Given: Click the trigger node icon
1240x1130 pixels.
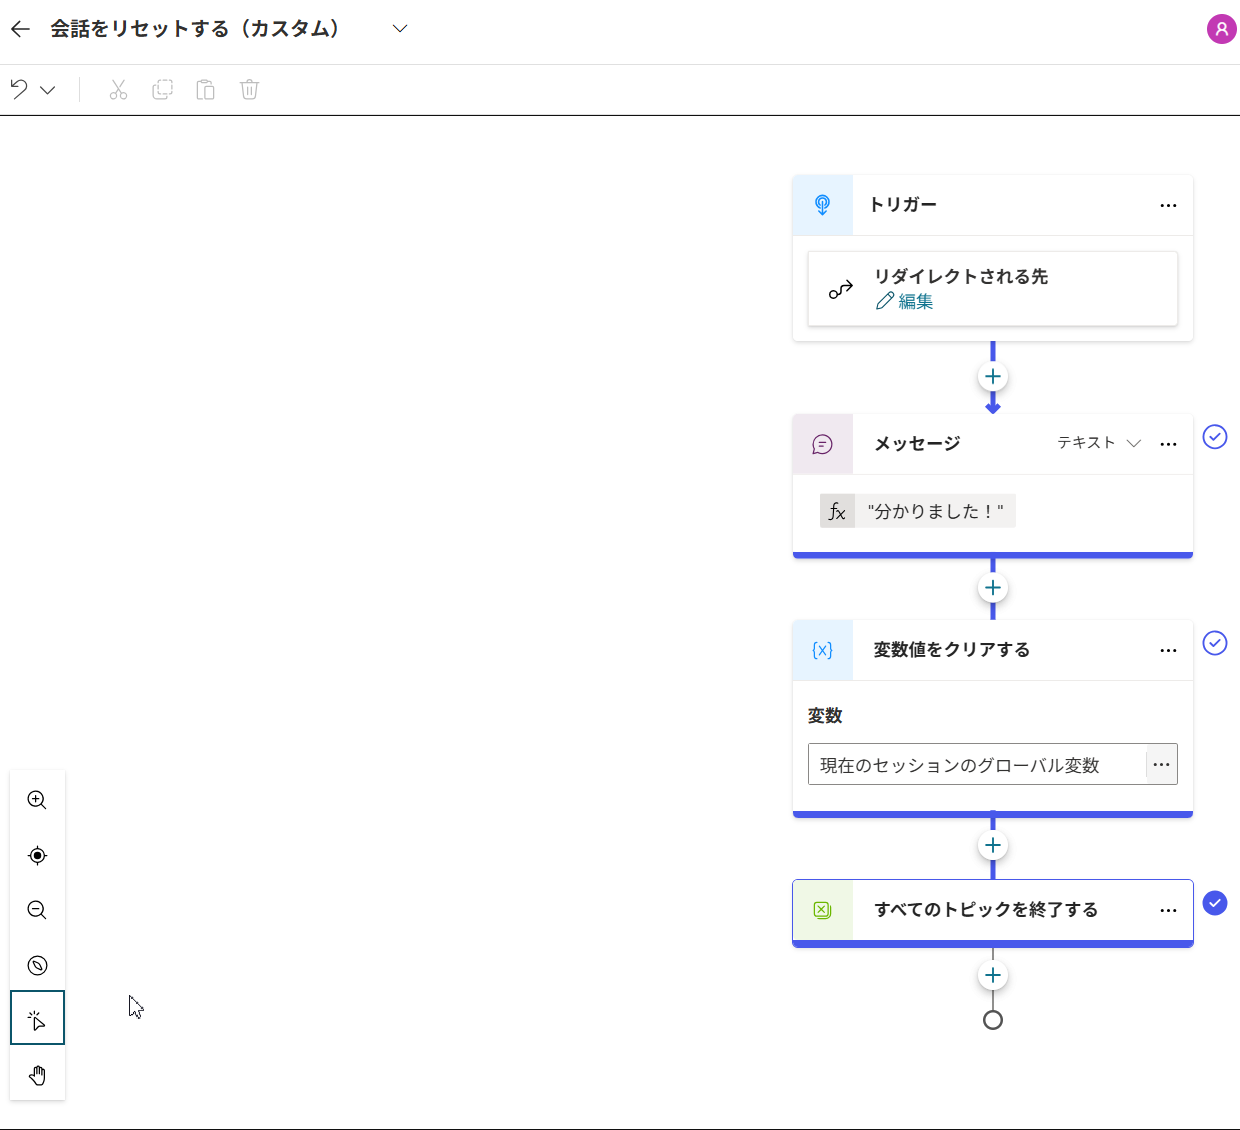Looking at the screenshot, I should click(x=822, y=205).
